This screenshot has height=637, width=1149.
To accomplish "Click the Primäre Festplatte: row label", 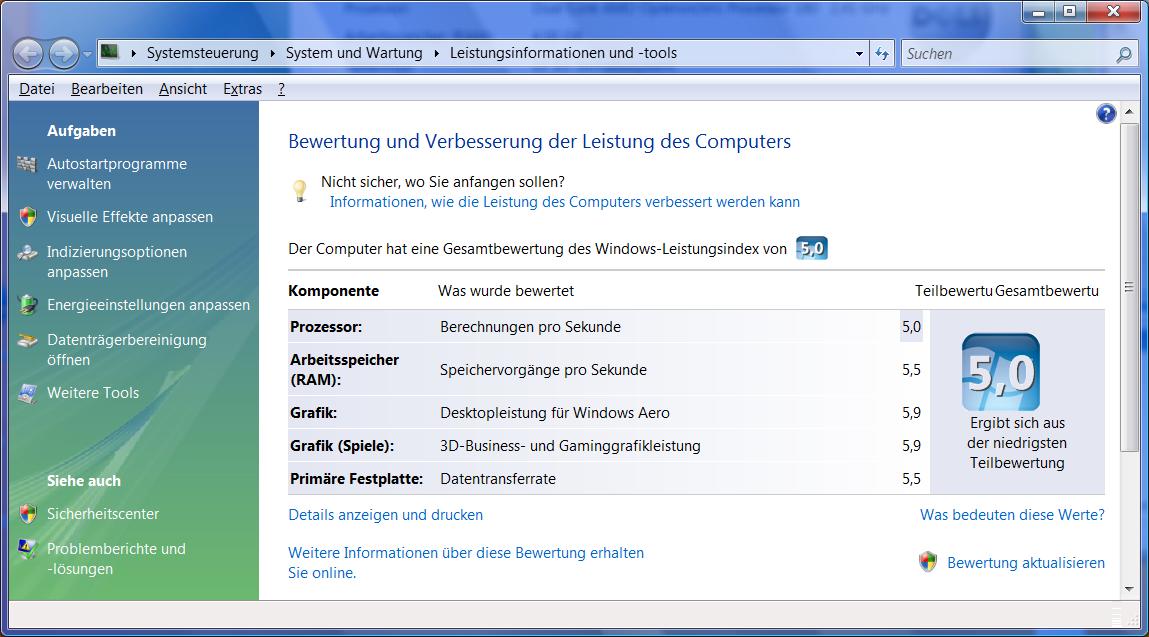I will tap(357, 479).
